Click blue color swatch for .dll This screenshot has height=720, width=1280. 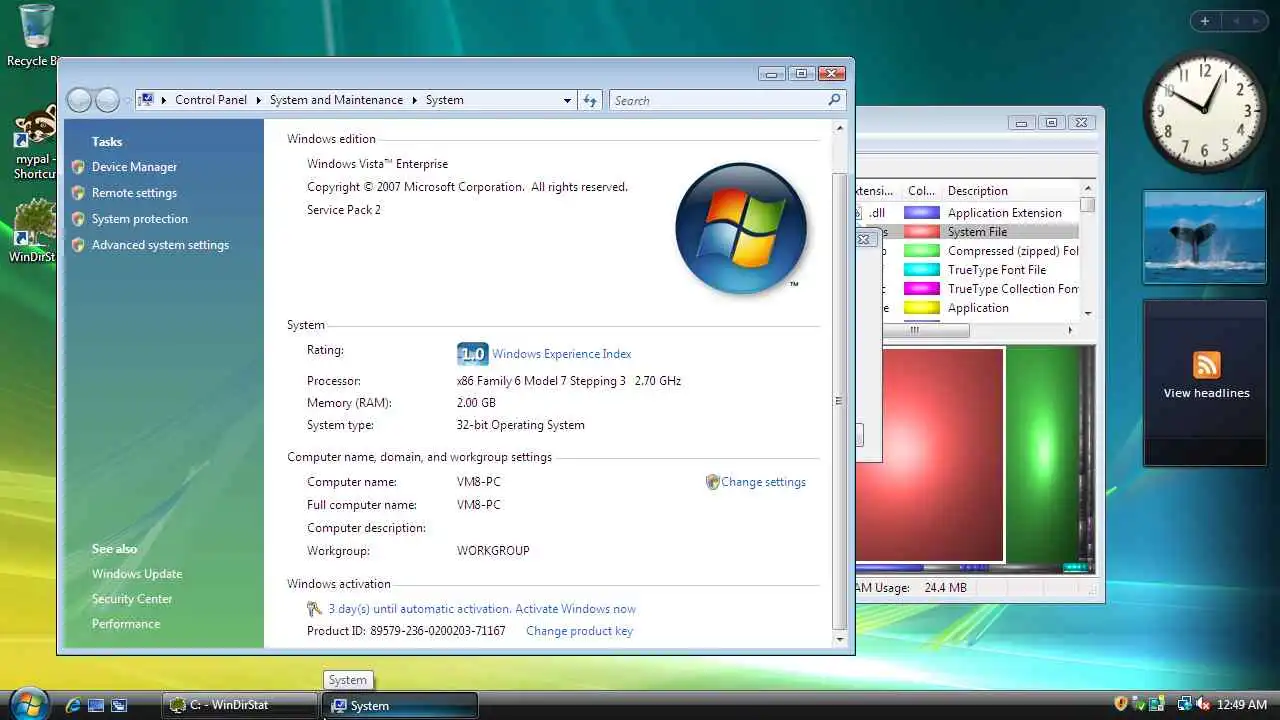click(x=922, y=213)
